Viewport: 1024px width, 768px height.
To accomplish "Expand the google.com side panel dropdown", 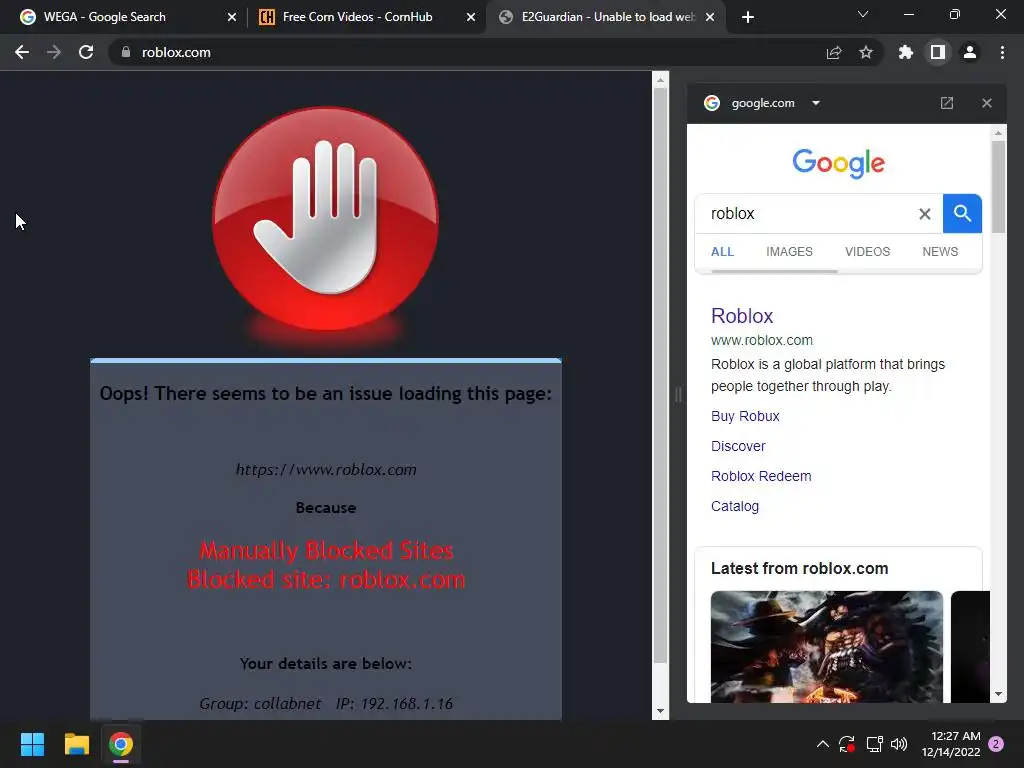I will click(816, 103).
